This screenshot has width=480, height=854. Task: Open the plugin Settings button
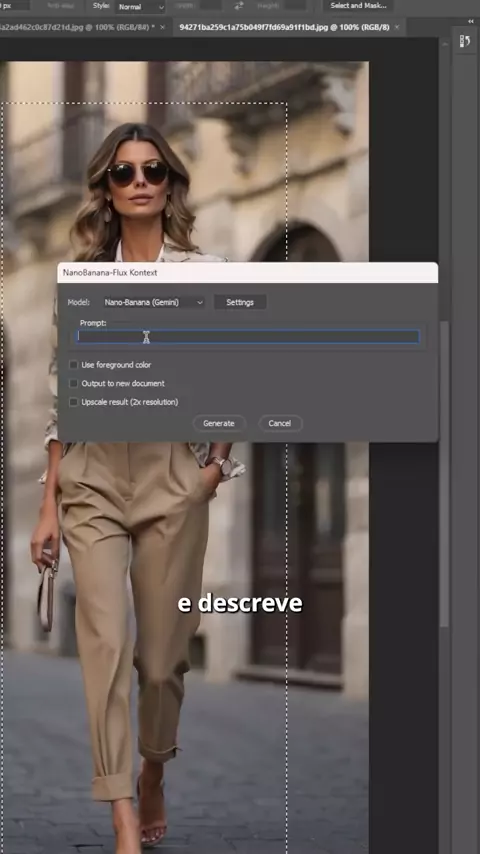240,302
